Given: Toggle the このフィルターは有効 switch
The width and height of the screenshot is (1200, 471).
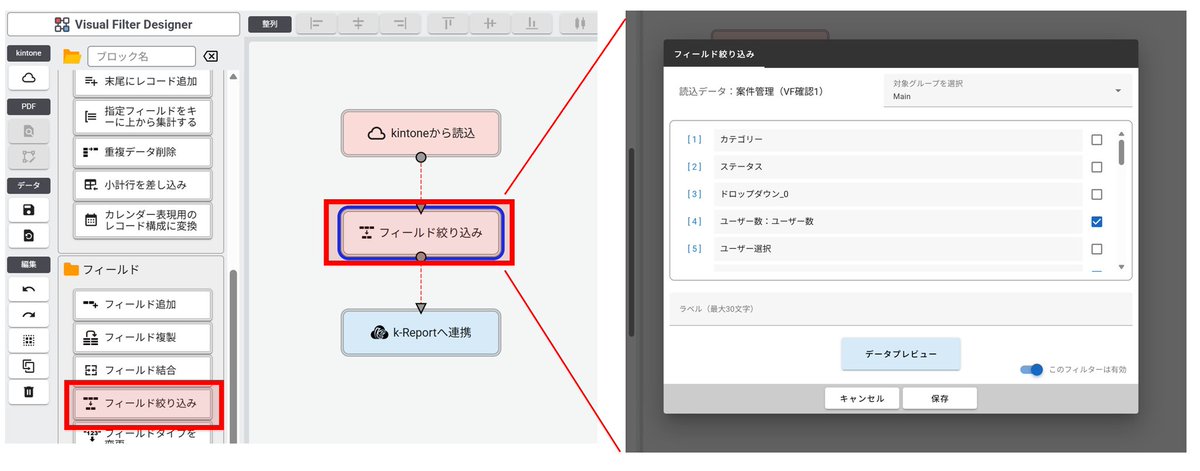Looking at the screenshot, I should pyautogui.click(x=1030, y=370).
